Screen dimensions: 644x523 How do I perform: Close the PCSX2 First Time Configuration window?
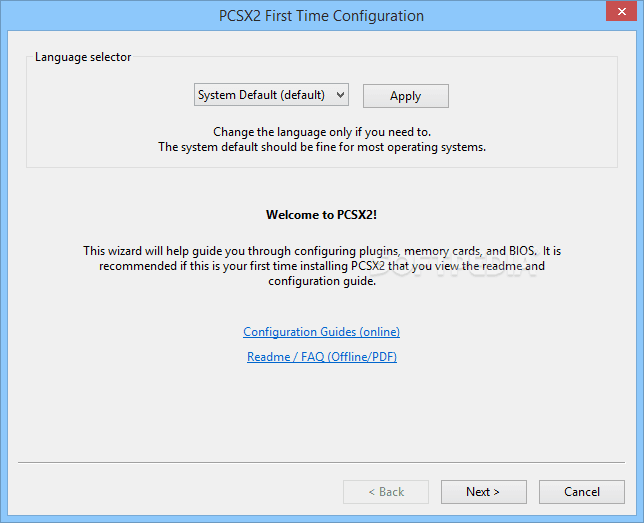(x=621, y=12)
